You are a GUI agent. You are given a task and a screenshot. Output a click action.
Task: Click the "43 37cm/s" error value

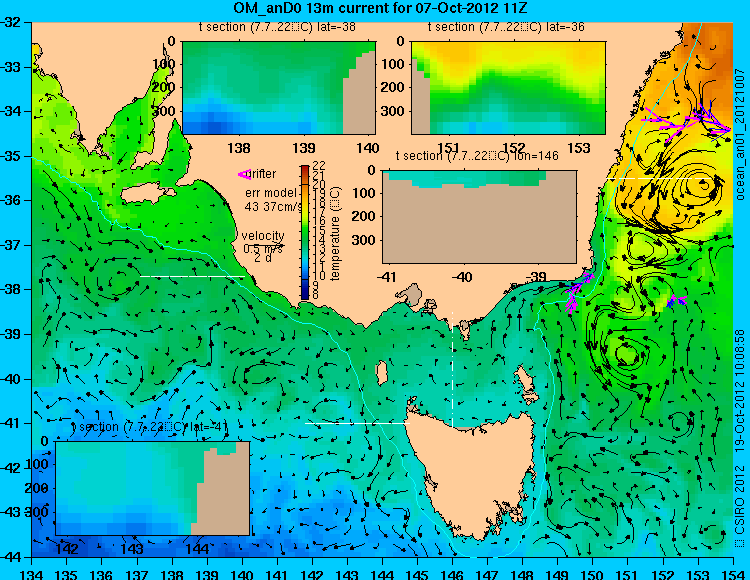click(x=274, y=207)
